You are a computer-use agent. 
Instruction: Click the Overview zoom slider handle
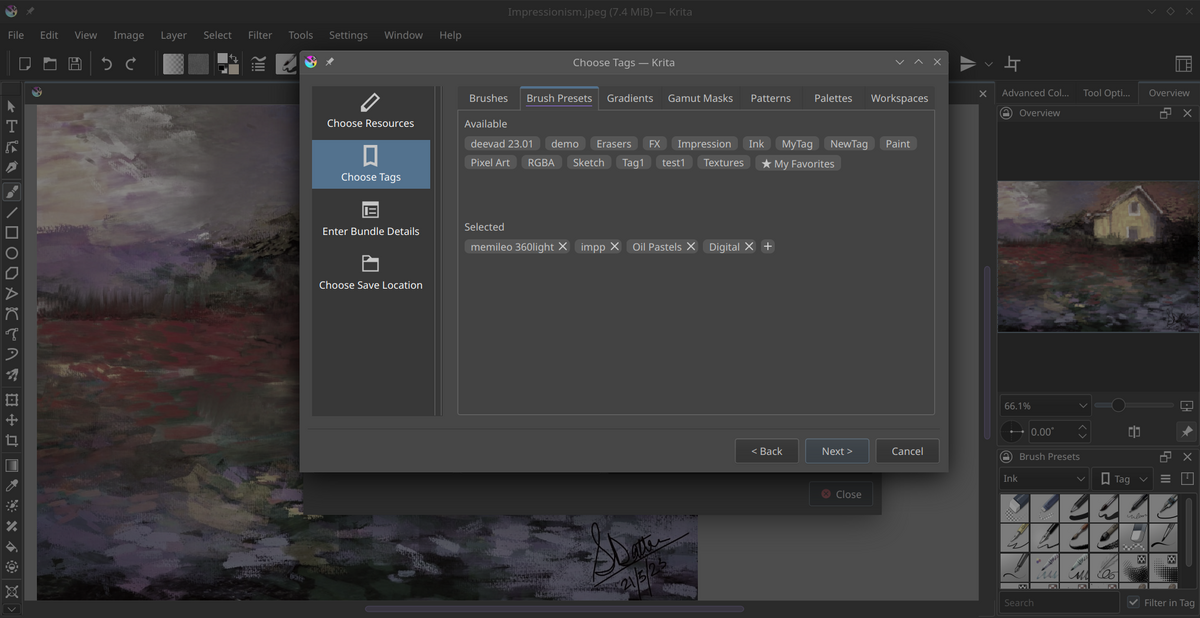(1118, 405)
